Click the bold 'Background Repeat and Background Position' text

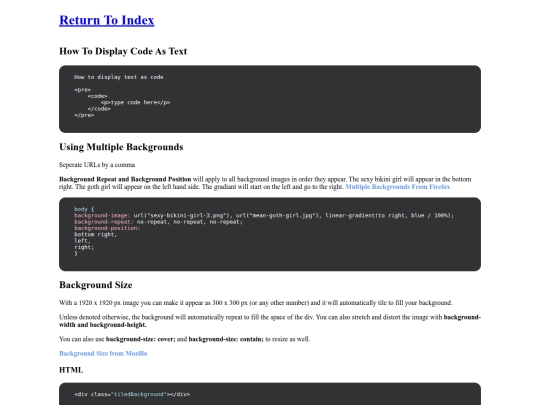(x=125, y=179)
